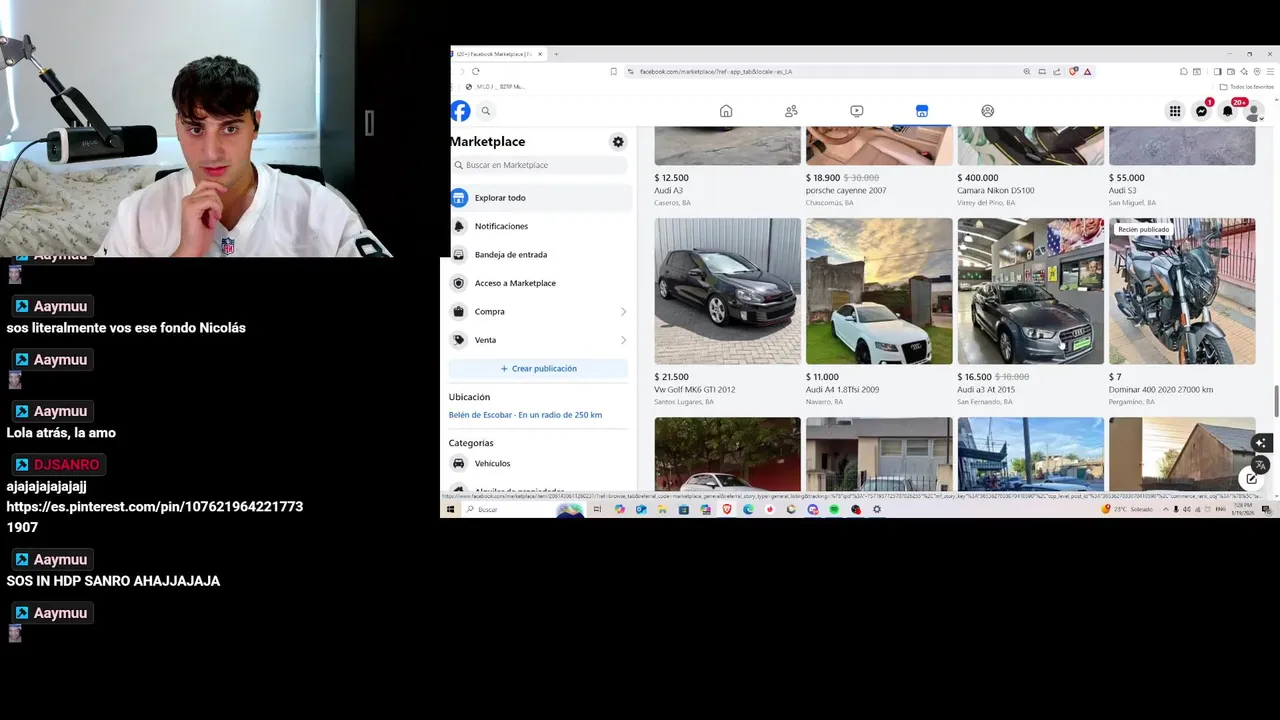Change location Belén de Escobar link

pyautogui.click(x=525, y=415)
